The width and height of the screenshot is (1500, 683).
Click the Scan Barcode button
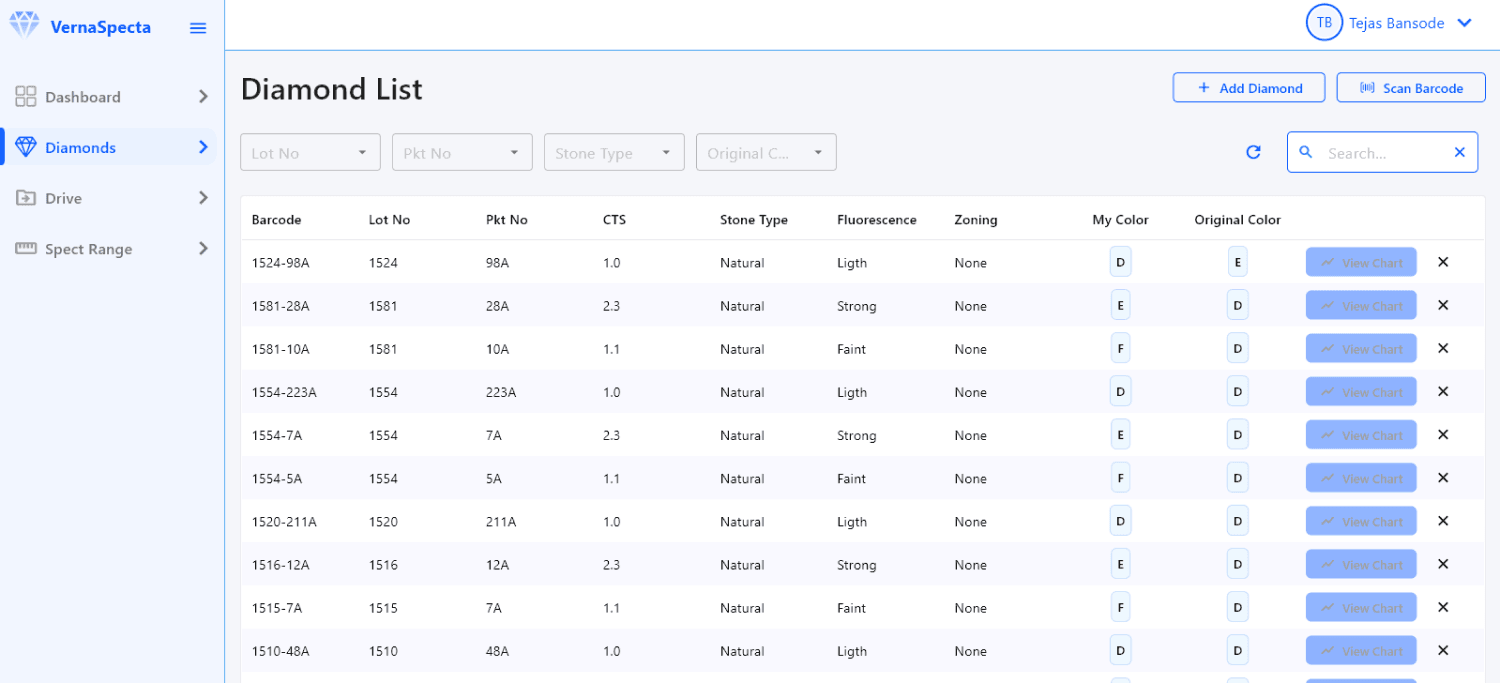tap(1411, 88)
